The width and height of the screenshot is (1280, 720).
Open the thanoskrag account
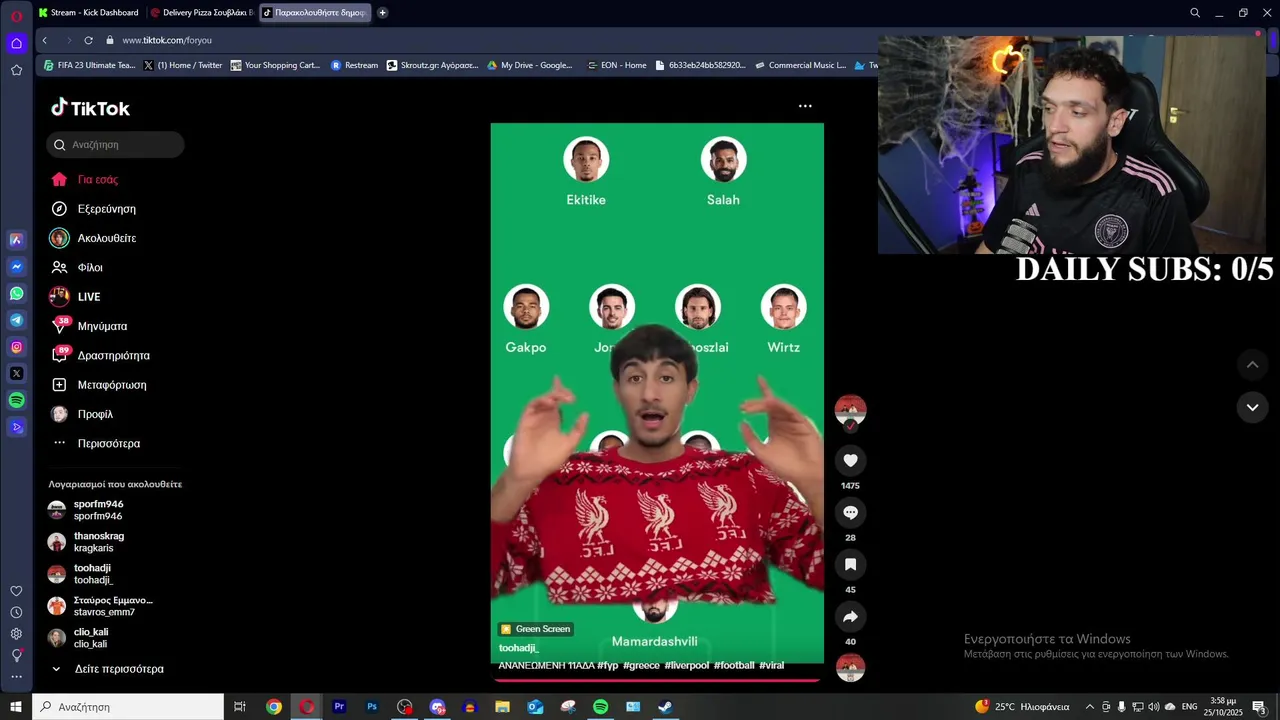pyautogui.click(x=98, y=542)
